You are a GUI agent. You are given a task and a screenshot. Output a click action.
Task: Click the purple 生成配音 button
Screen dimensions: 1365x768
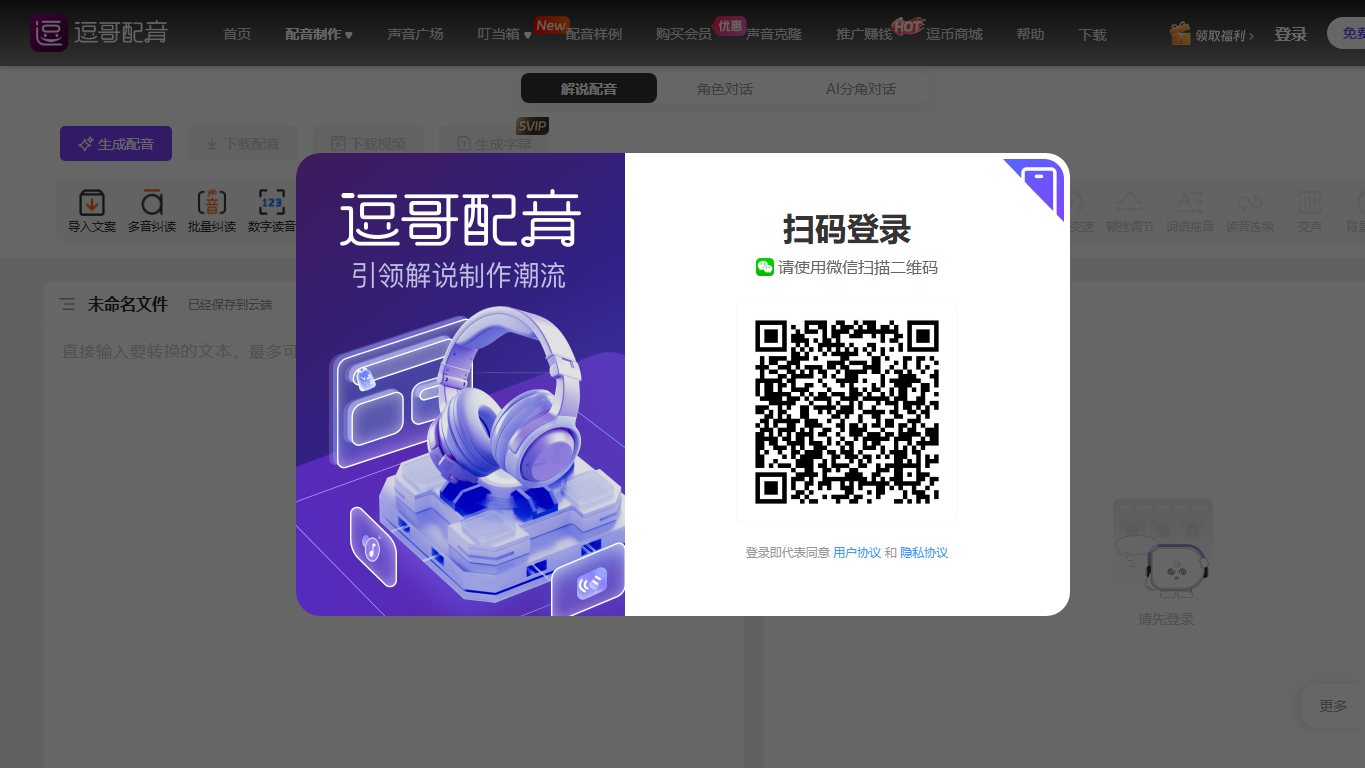tap(116, 144)
